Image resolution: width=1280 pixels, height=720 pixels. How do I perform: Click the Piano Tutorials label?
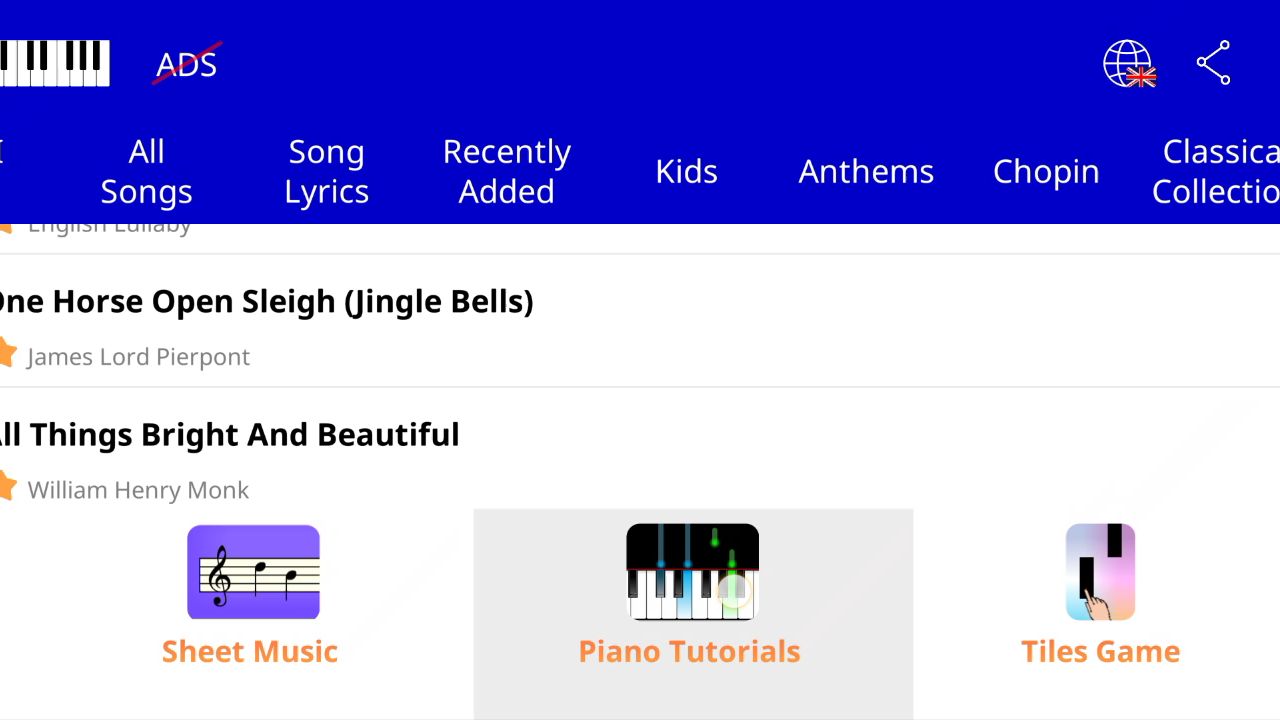[x=689, y=652]
